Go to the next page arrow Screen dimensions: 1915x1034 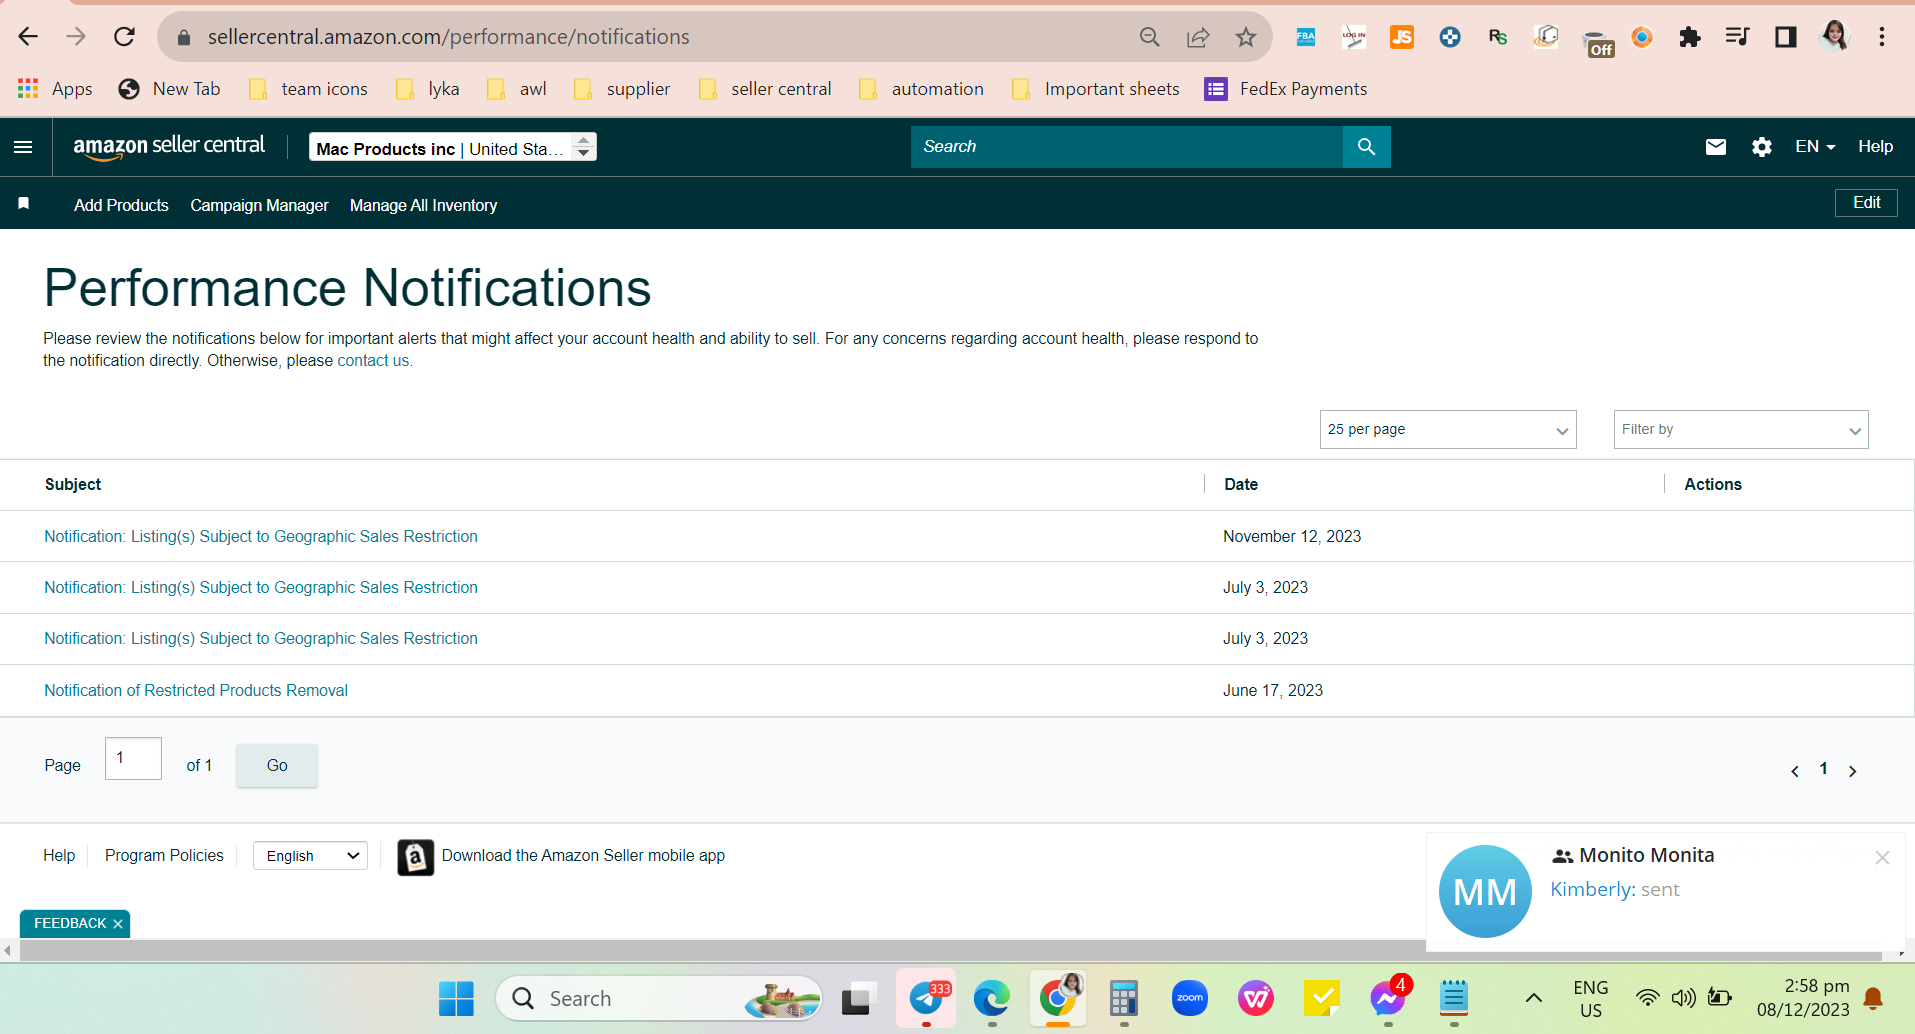[x=1853, y=771]
